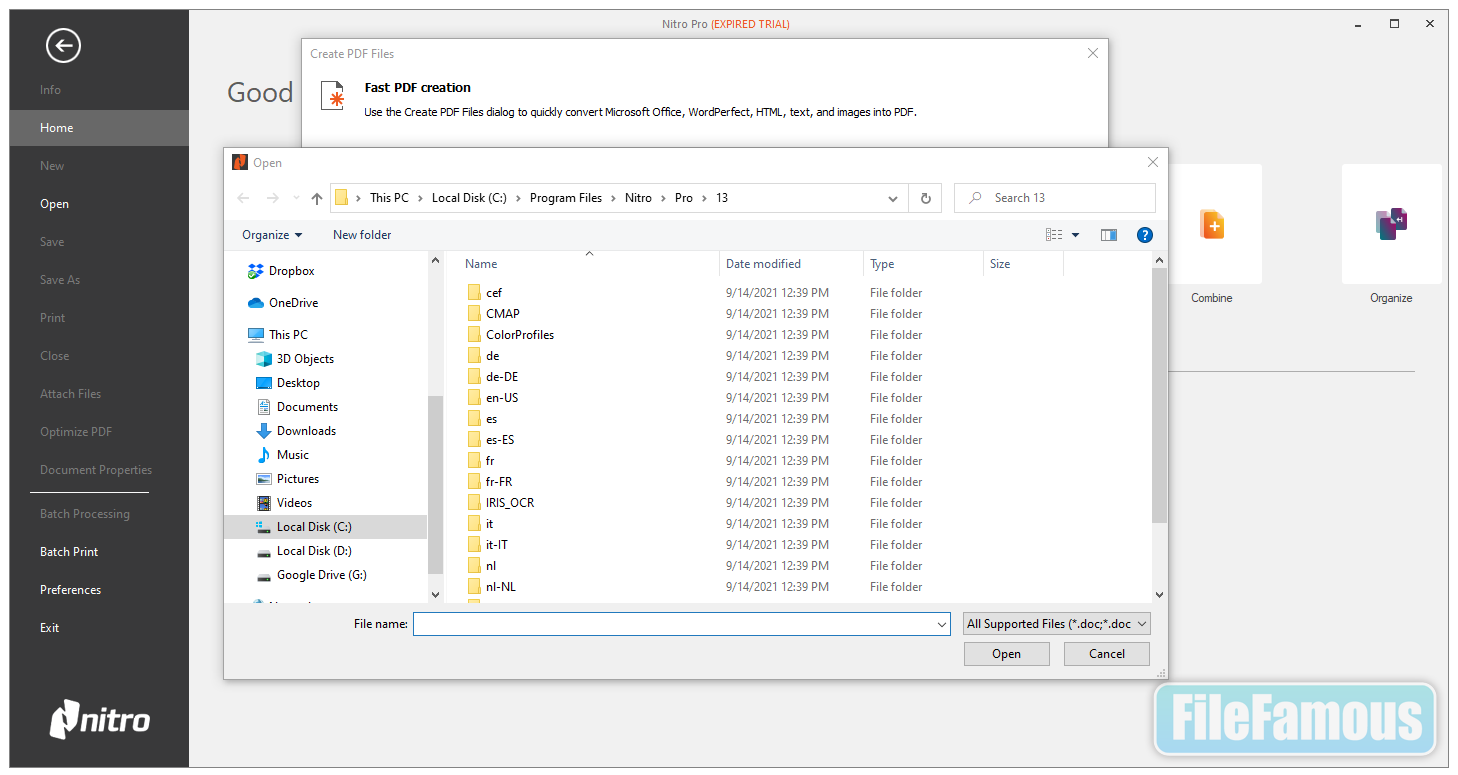Click the Forward navigation arrow in Open dialog
Screen dimensions: 1458x775
(272, 198)
